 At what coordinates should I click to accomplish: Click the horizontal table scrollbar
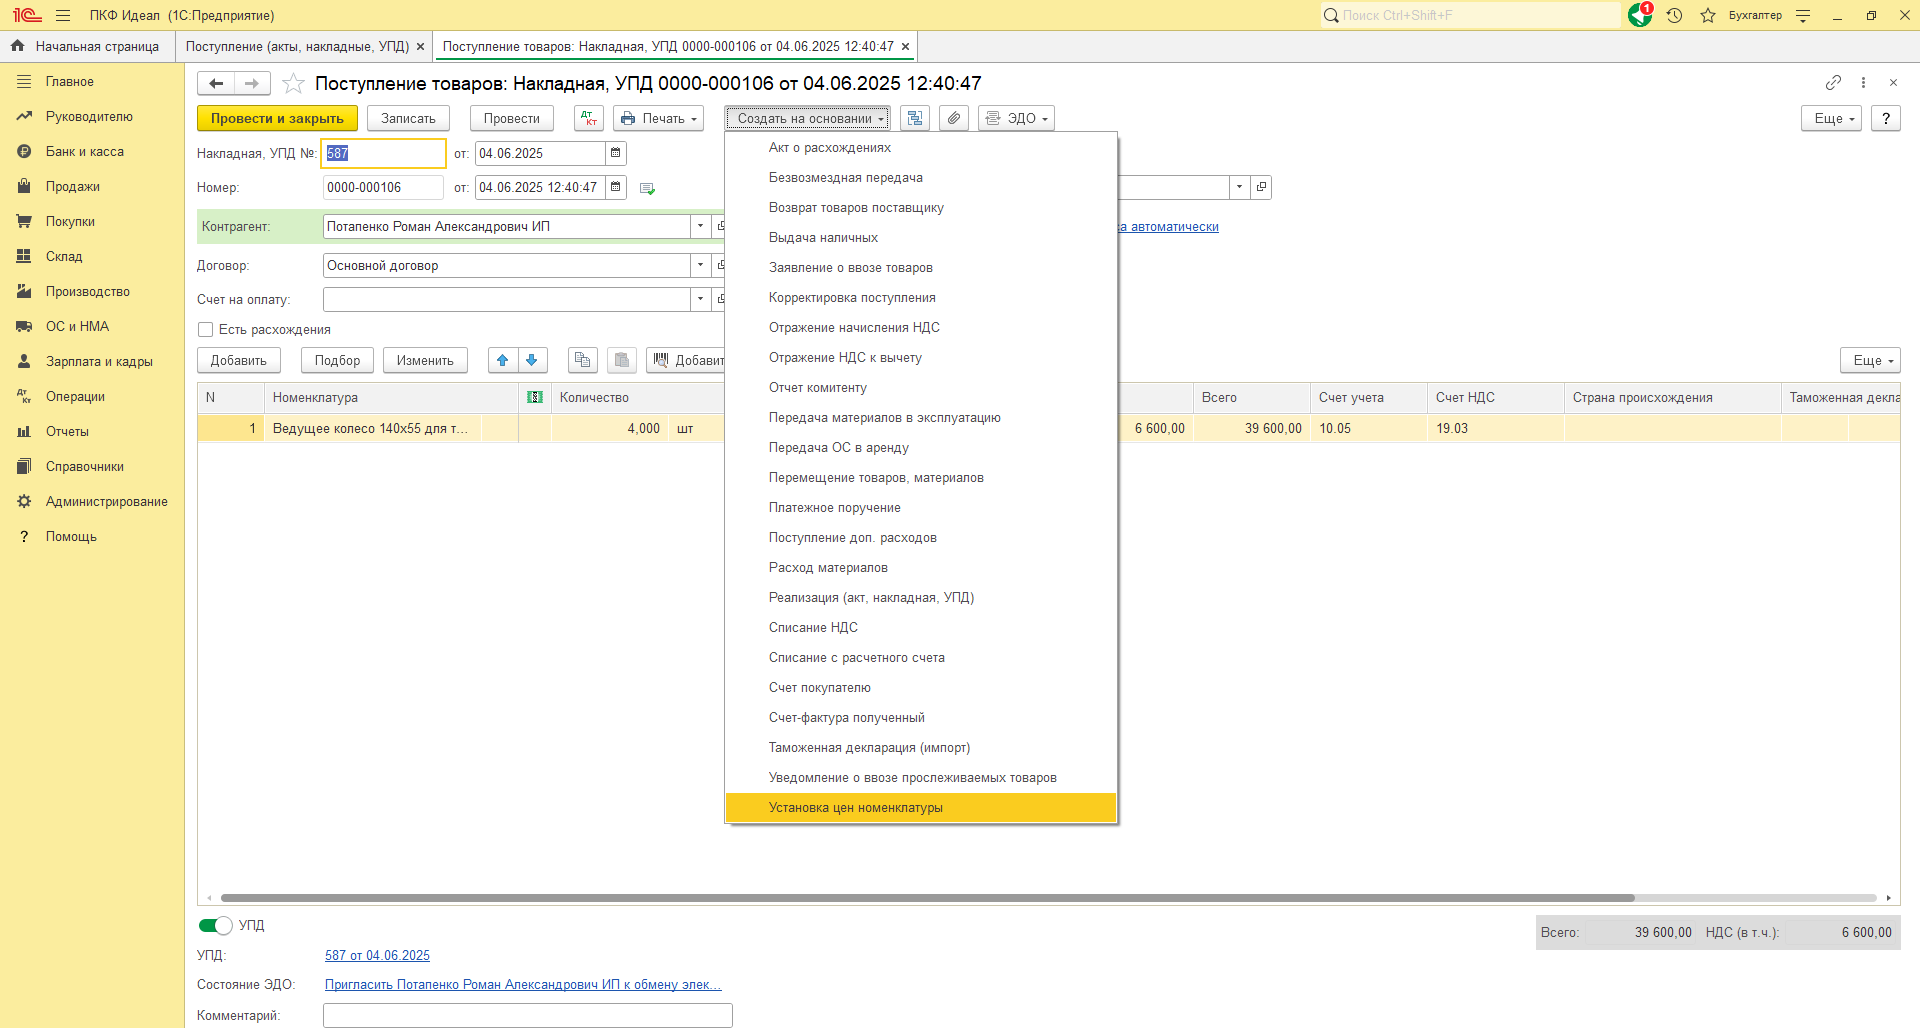coord(927,898)
